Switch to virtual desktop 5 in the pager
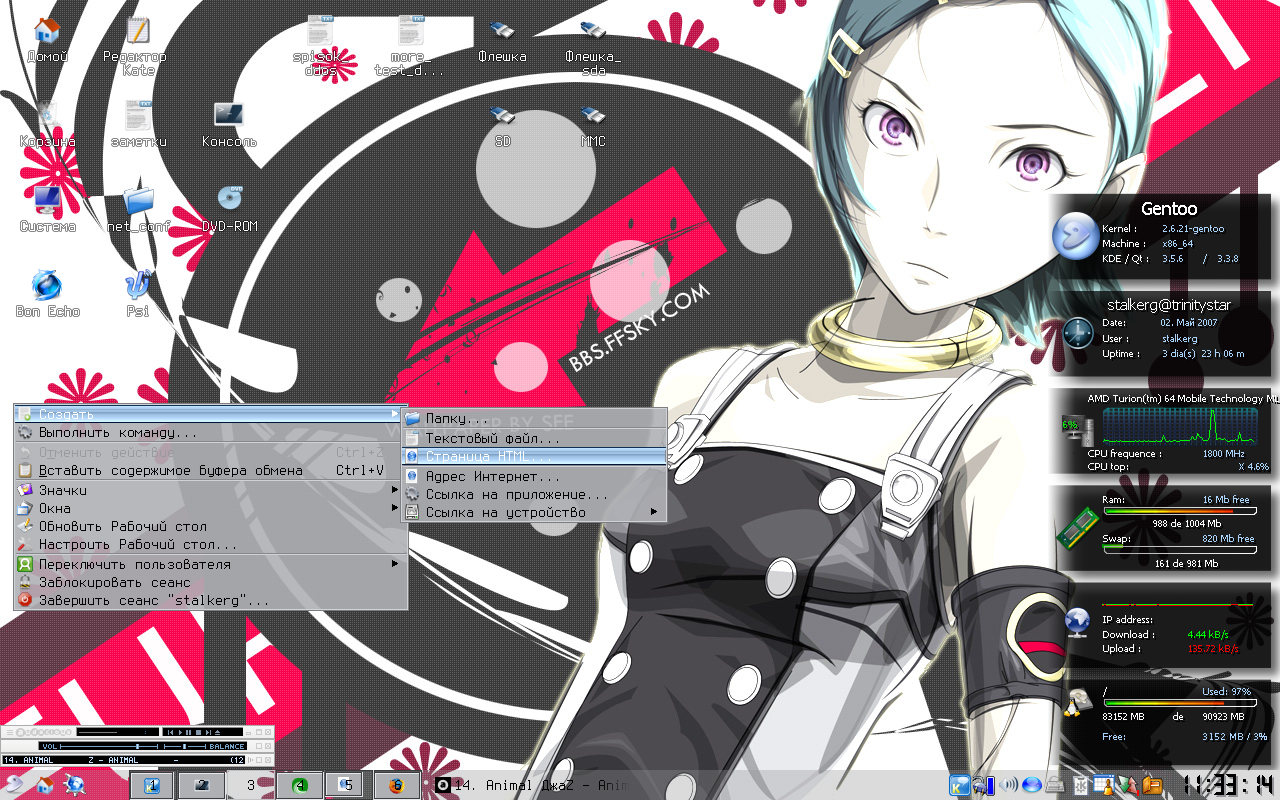 coord(347,785)
